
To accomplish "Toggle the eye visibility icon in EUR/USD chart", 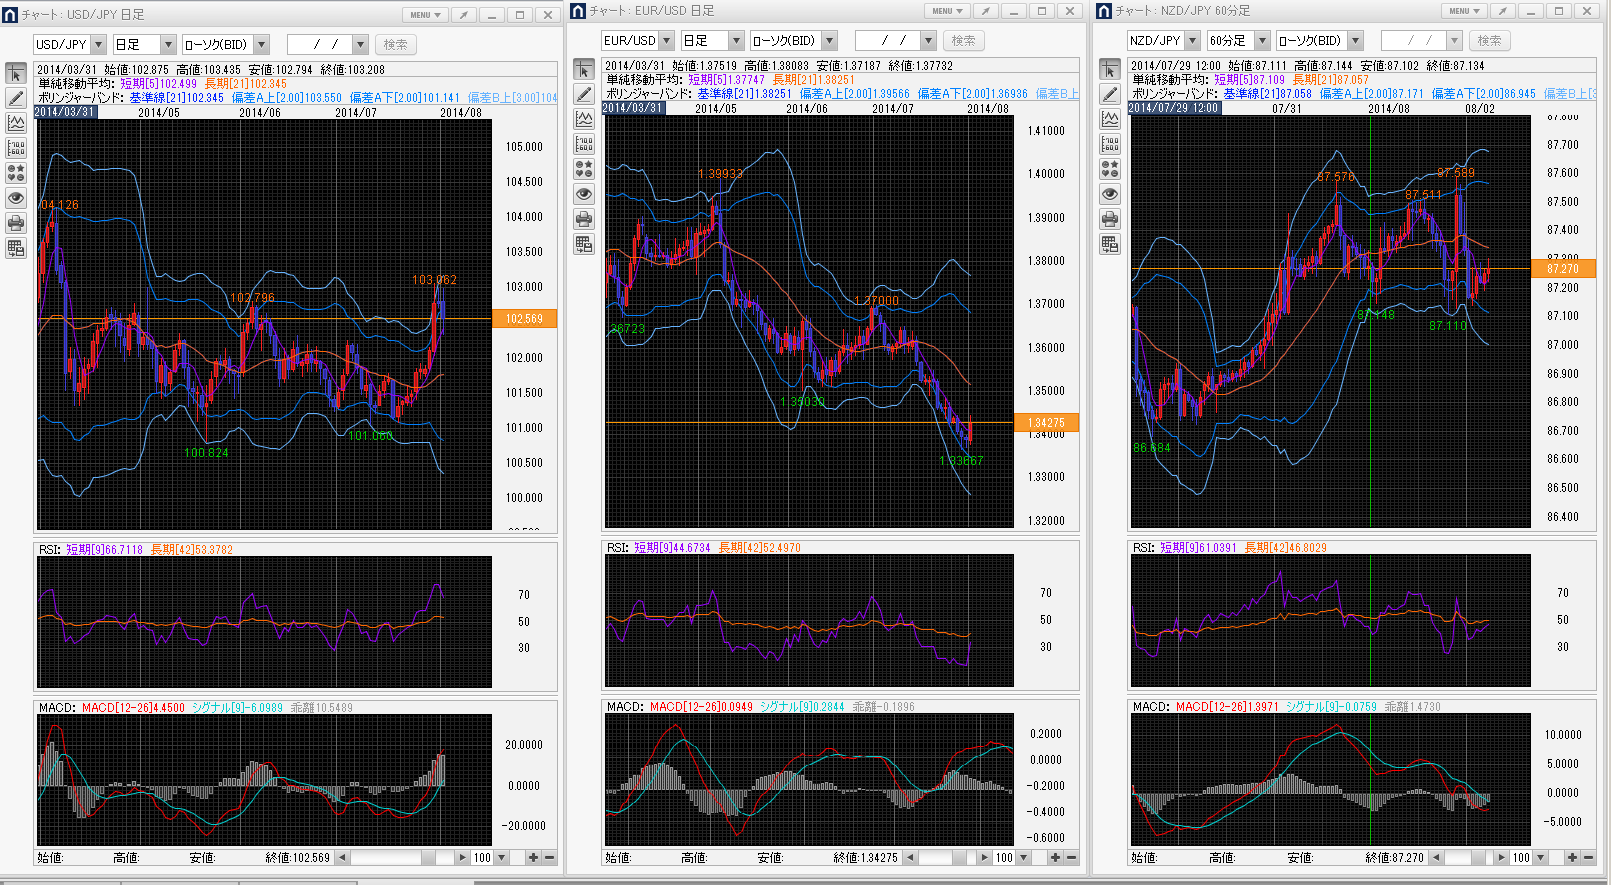I will pyautogui.click(x=584, y=194).
